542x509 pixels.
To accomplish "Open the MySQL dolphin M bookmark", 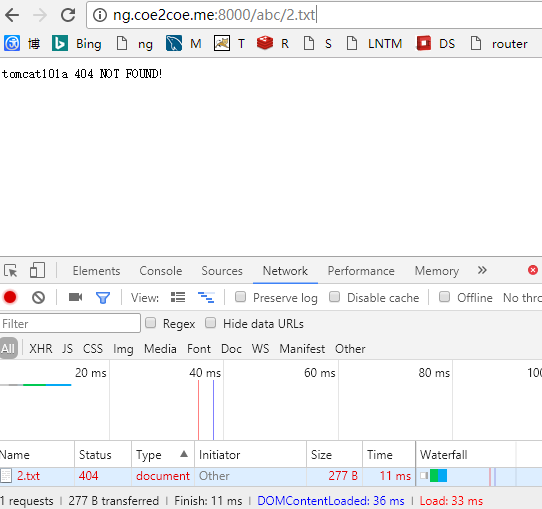I will (x=184, y=44).
